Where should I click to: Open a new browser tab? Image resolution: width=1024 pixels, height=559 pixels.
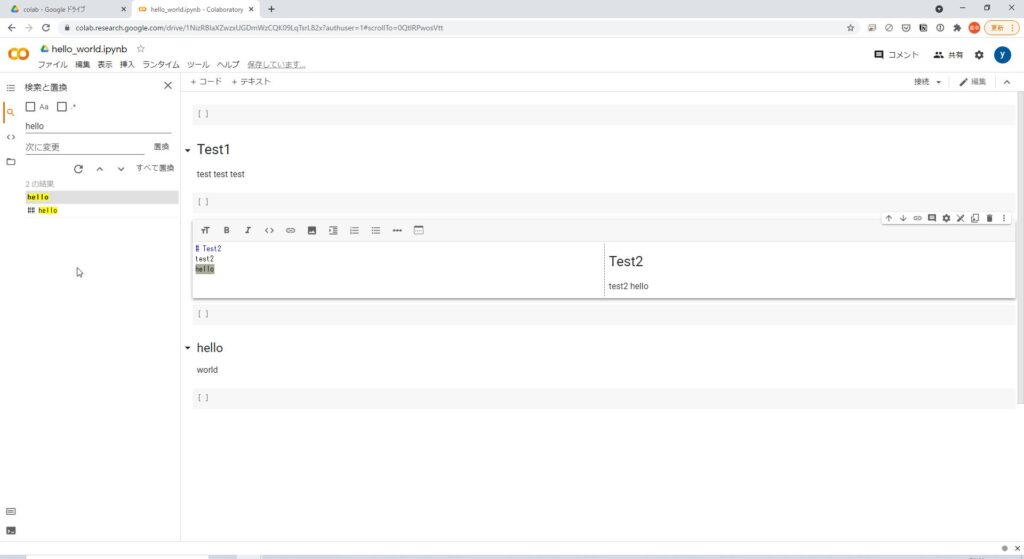tap(272, 9)
